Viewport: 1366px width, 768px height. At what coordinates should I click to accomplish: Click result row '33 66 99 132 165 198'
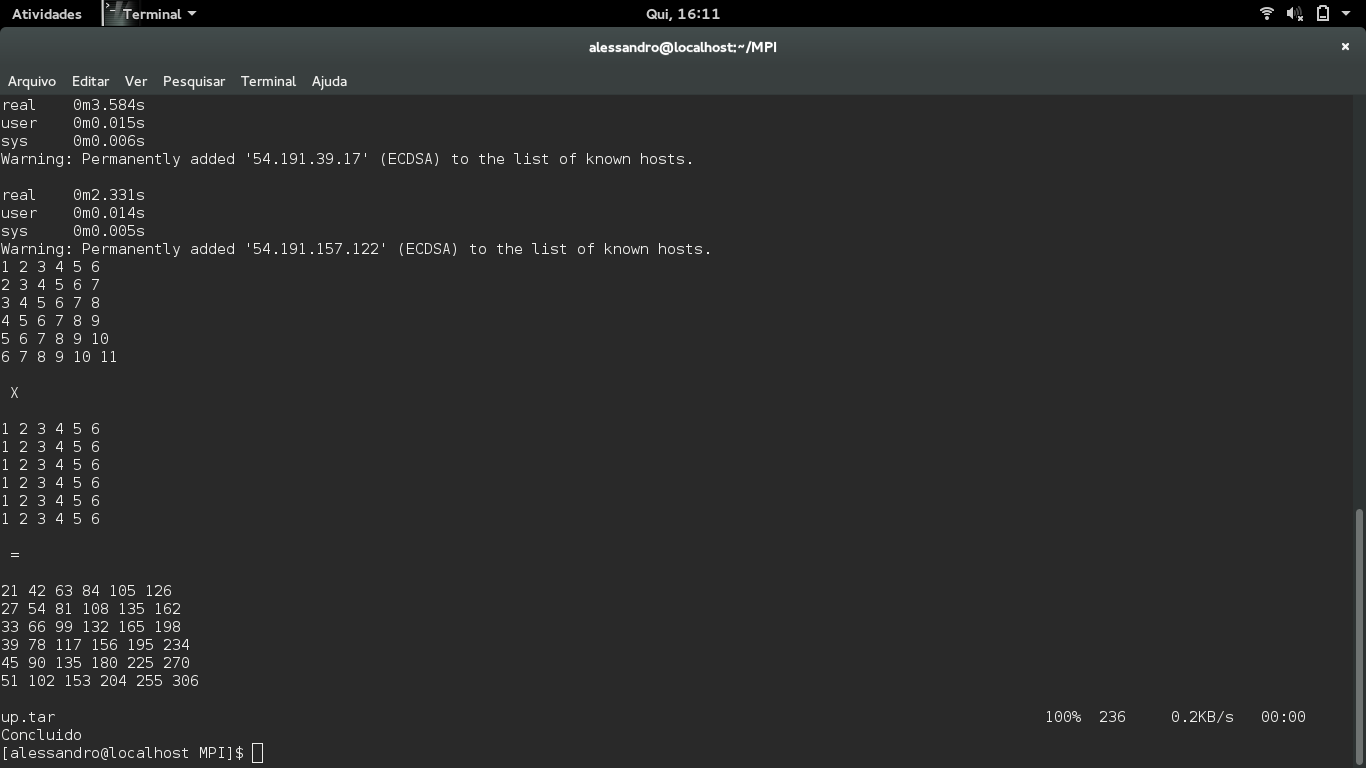91,627
